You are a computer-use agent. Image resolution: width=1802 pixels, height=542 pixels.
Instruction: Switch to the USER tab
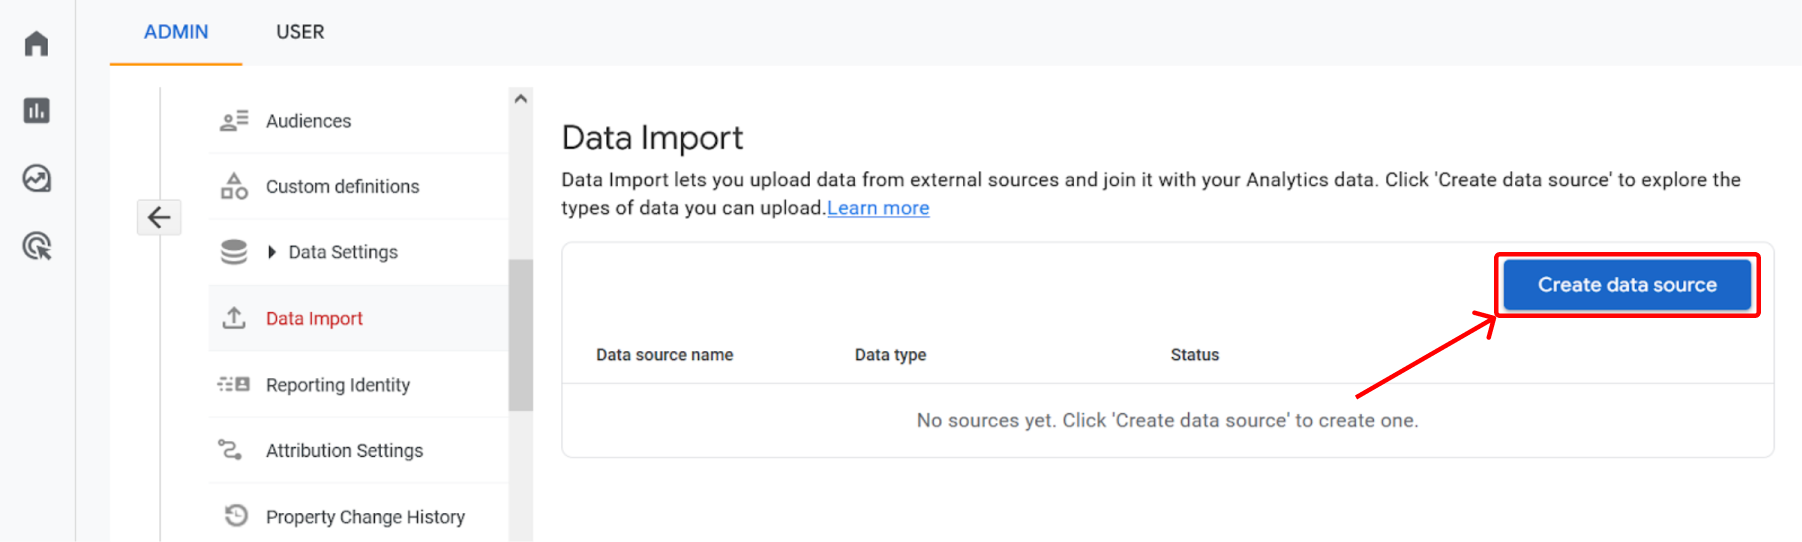[x=300, y=32]
